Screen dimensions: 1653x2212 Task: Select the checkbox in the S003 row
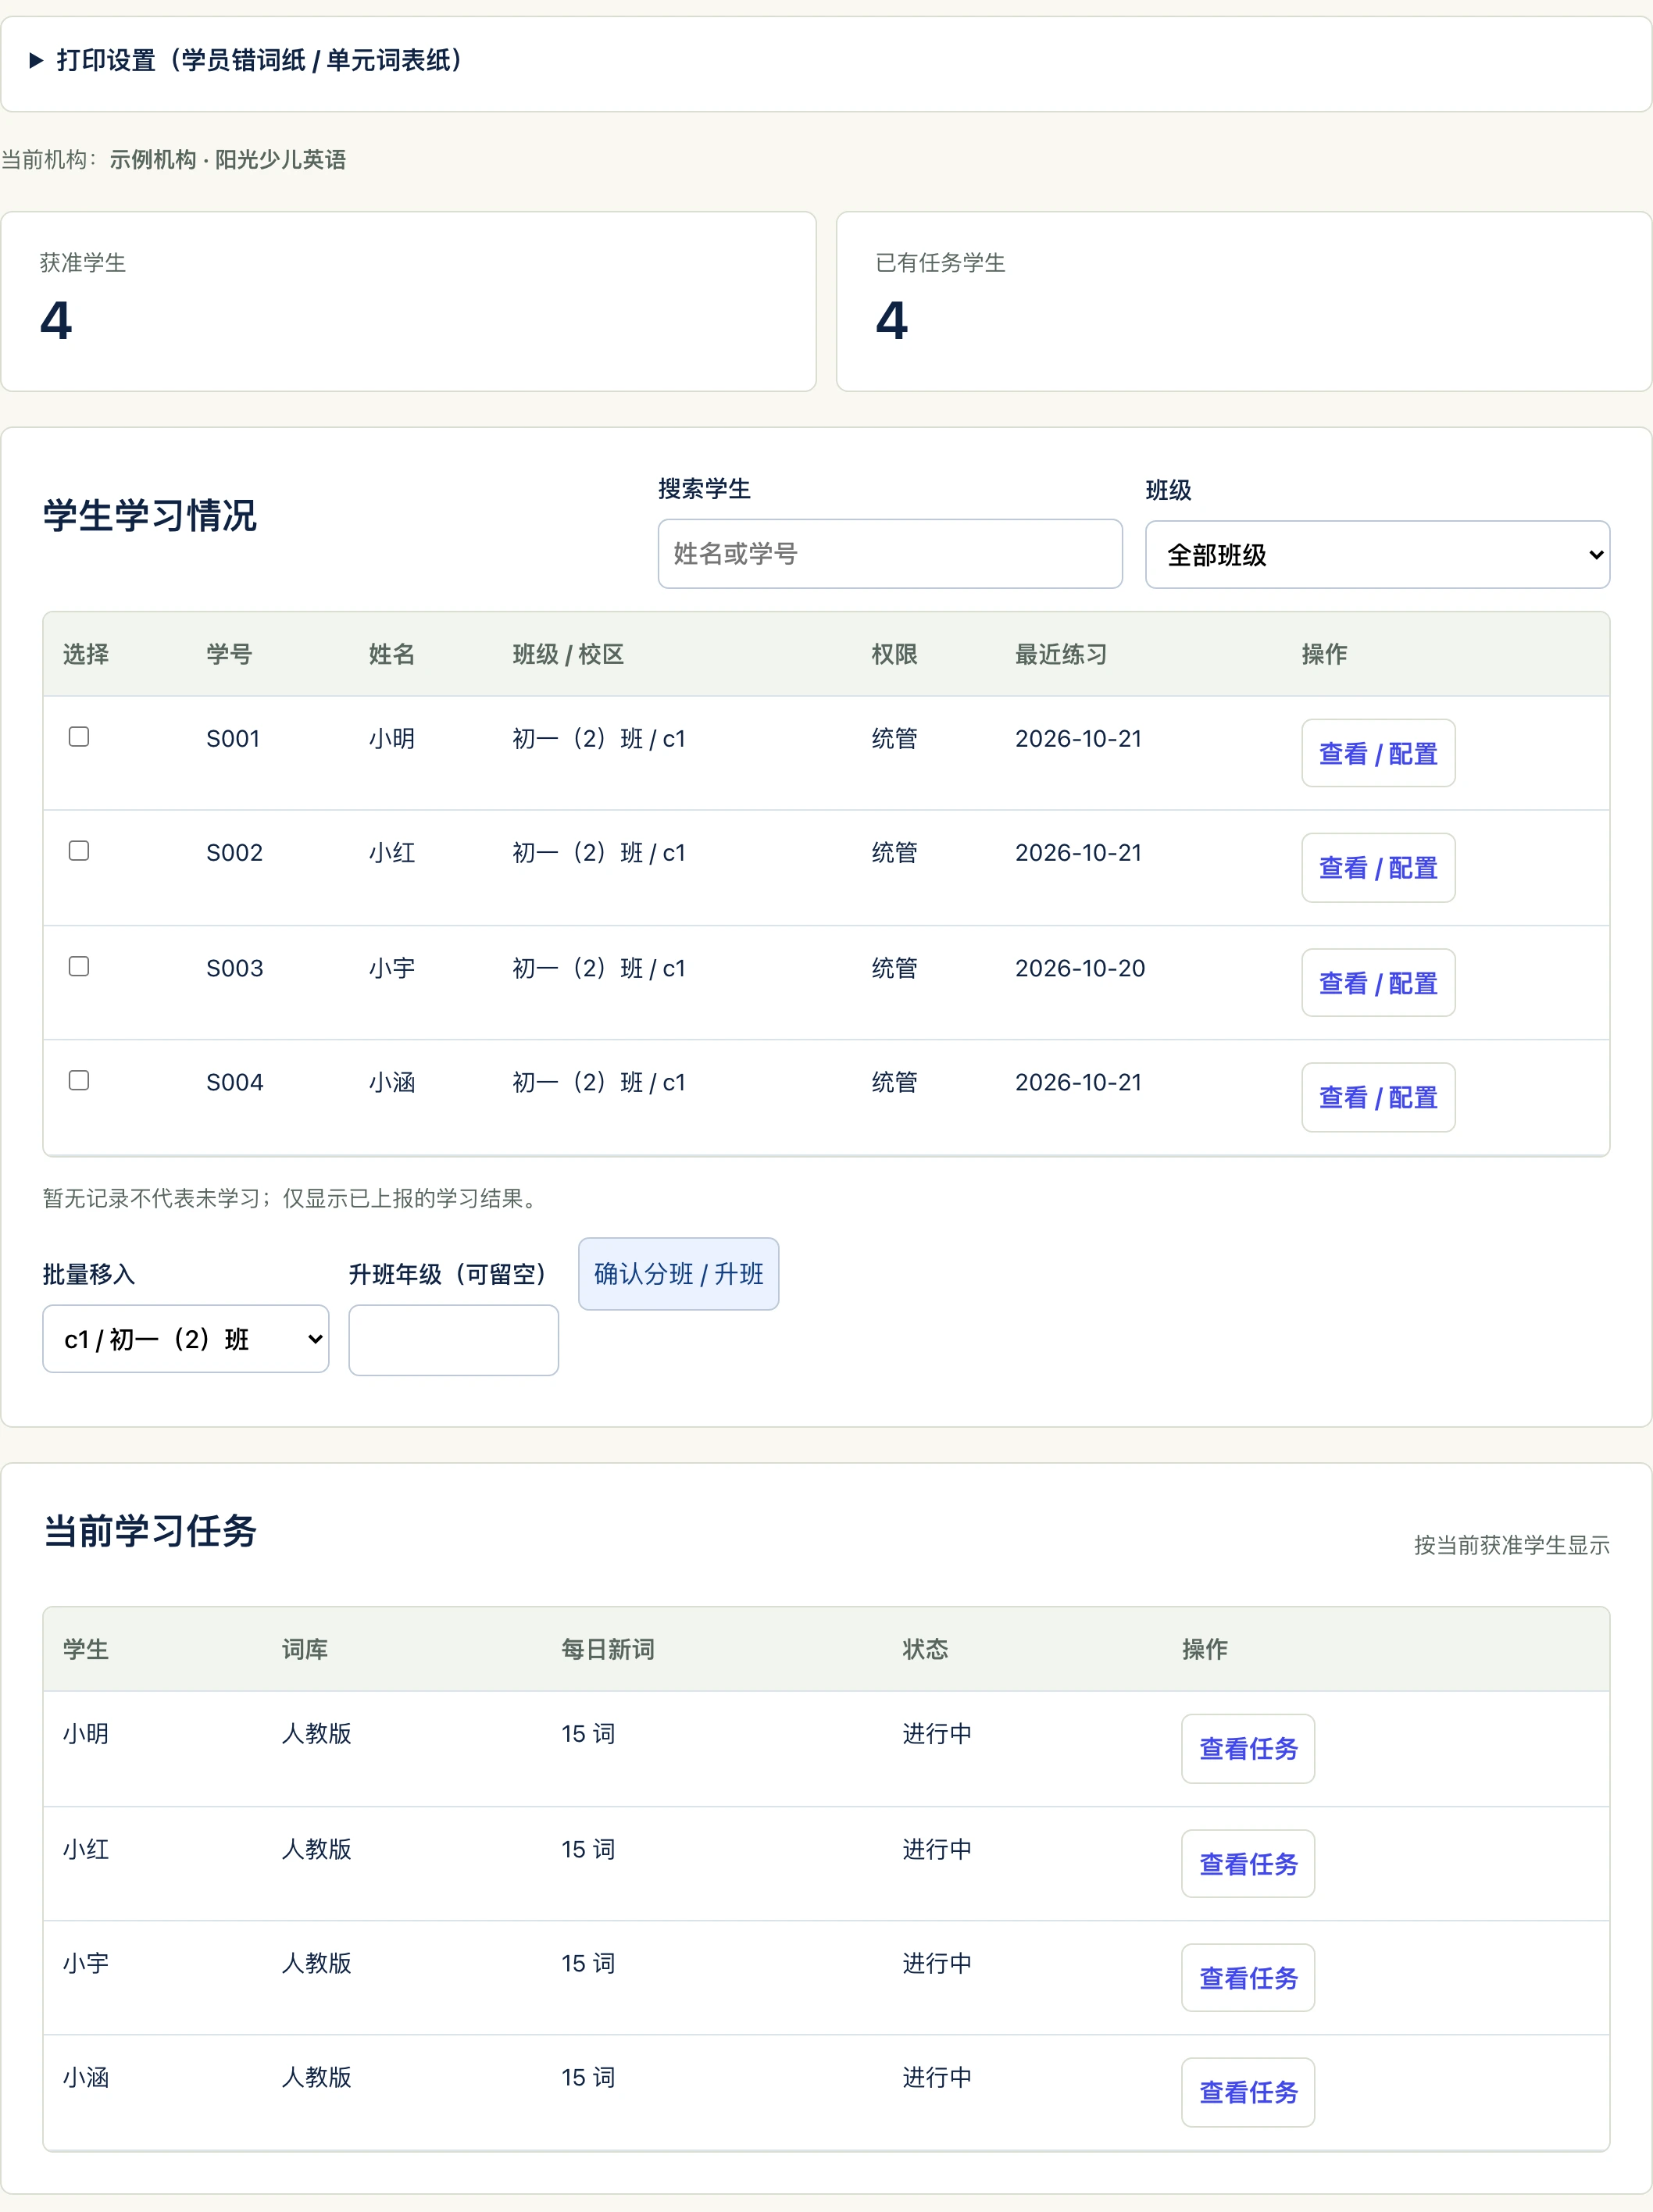(x=79, y=966)
